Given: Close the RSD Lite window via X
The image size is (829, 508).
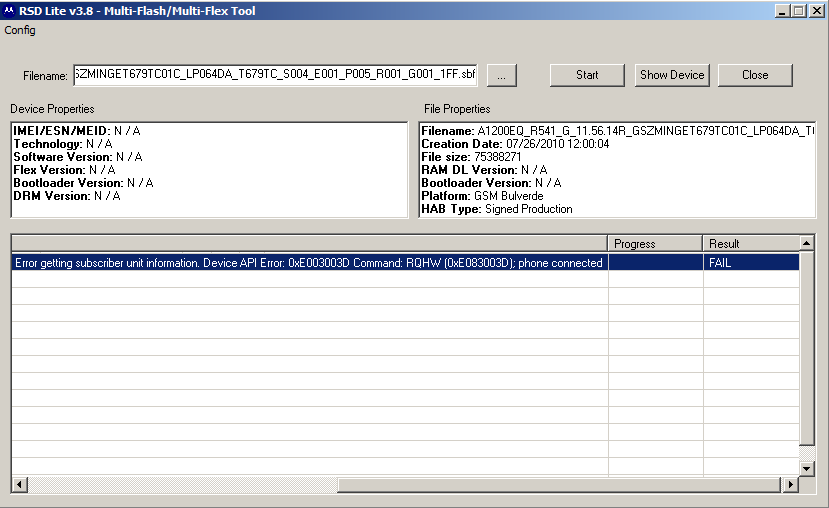Looking at the screenshot, I should 816,11.
